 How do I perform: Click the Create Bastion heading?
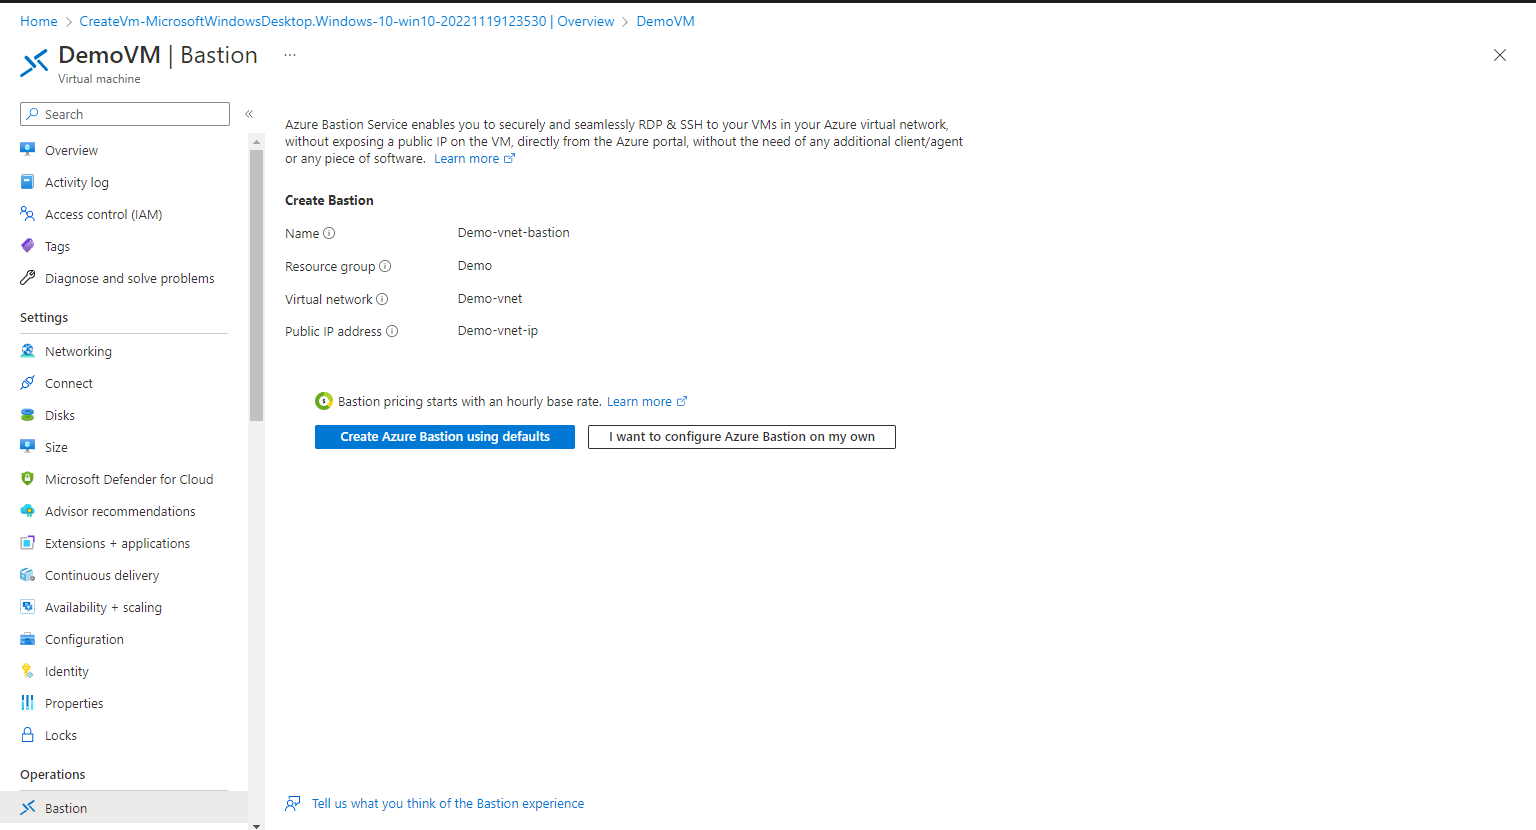click(329, 200)
